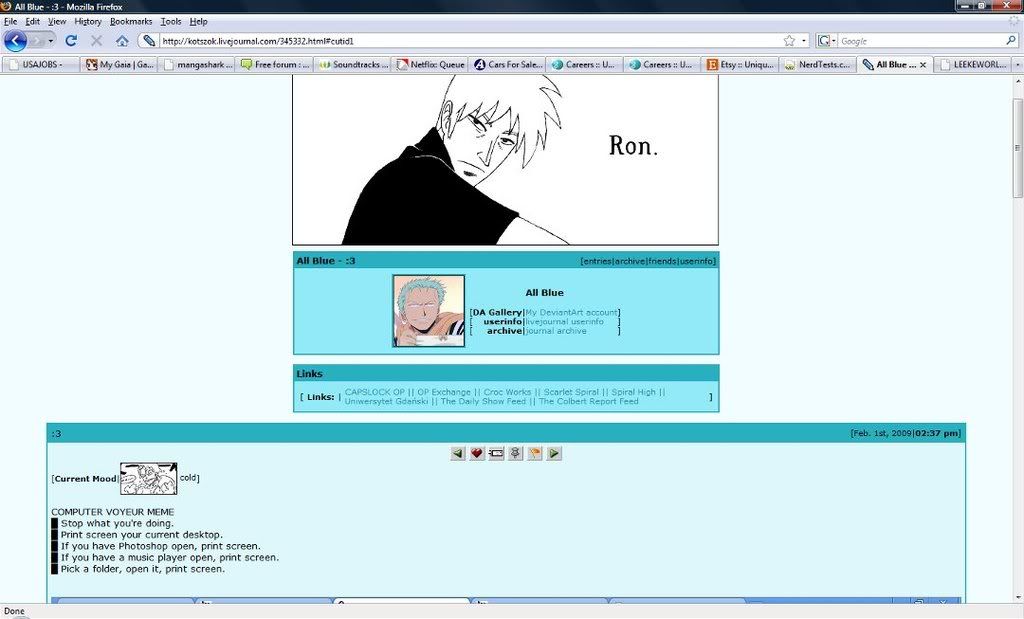Viewport: 1024px width, 619px height.
Task: Switch to the Free forum tab
Action: point(274,65)
